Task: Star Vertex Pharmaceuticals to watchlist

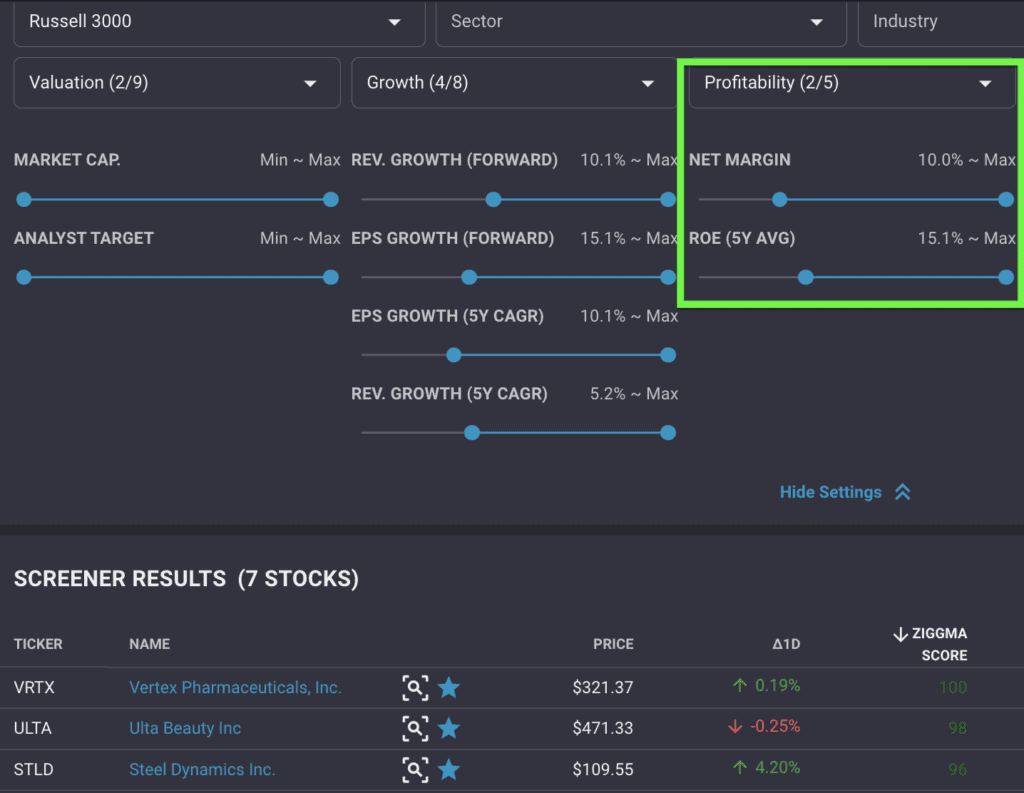Action: click(449, 687)
